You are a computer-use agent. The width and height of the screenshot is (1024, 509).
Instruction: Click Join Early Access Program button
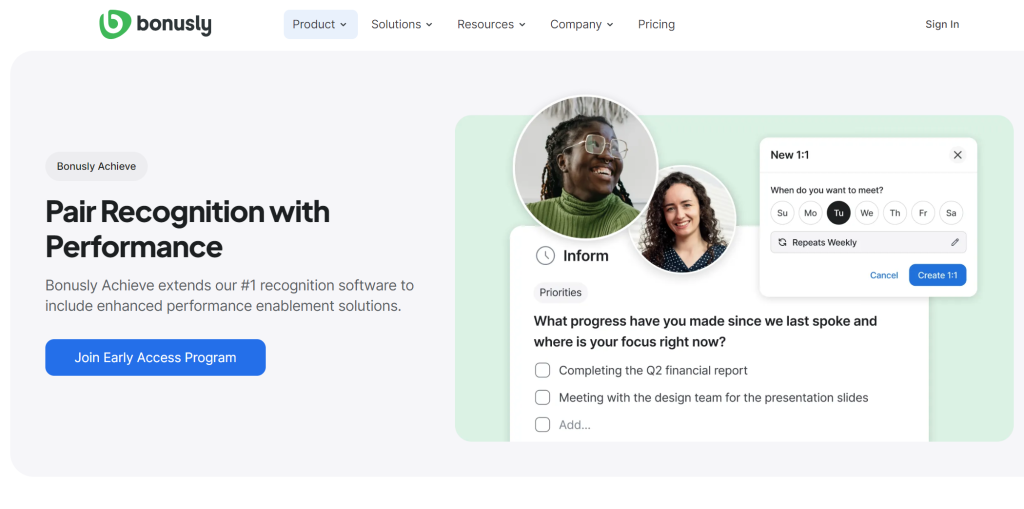coord(155,357)
